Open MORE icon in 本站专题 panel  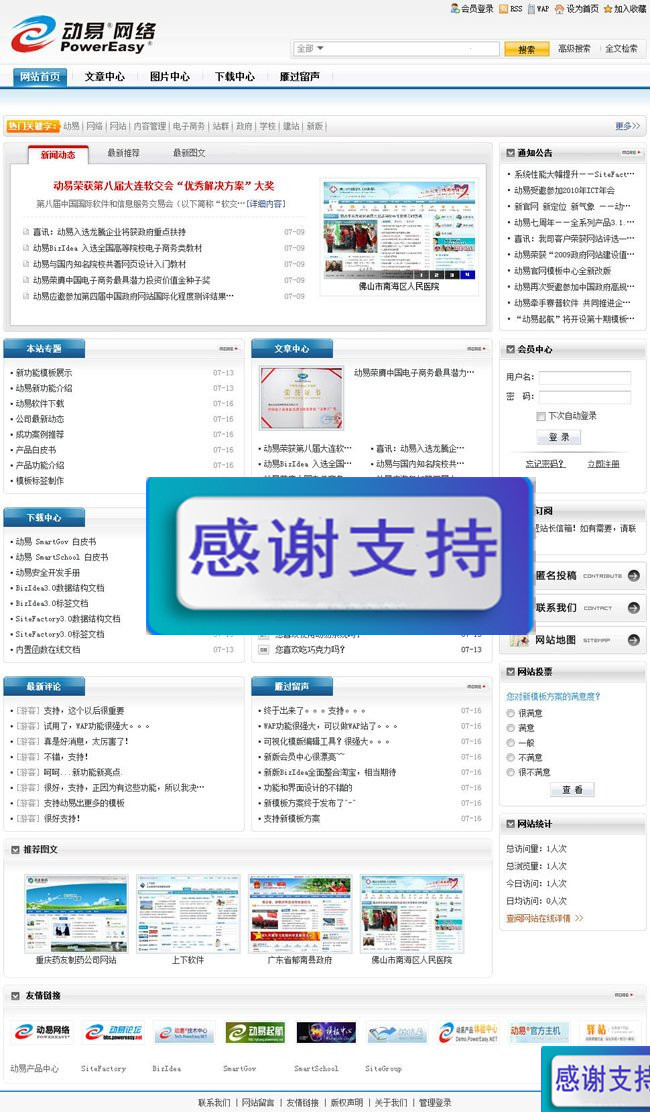click(229, 348)
